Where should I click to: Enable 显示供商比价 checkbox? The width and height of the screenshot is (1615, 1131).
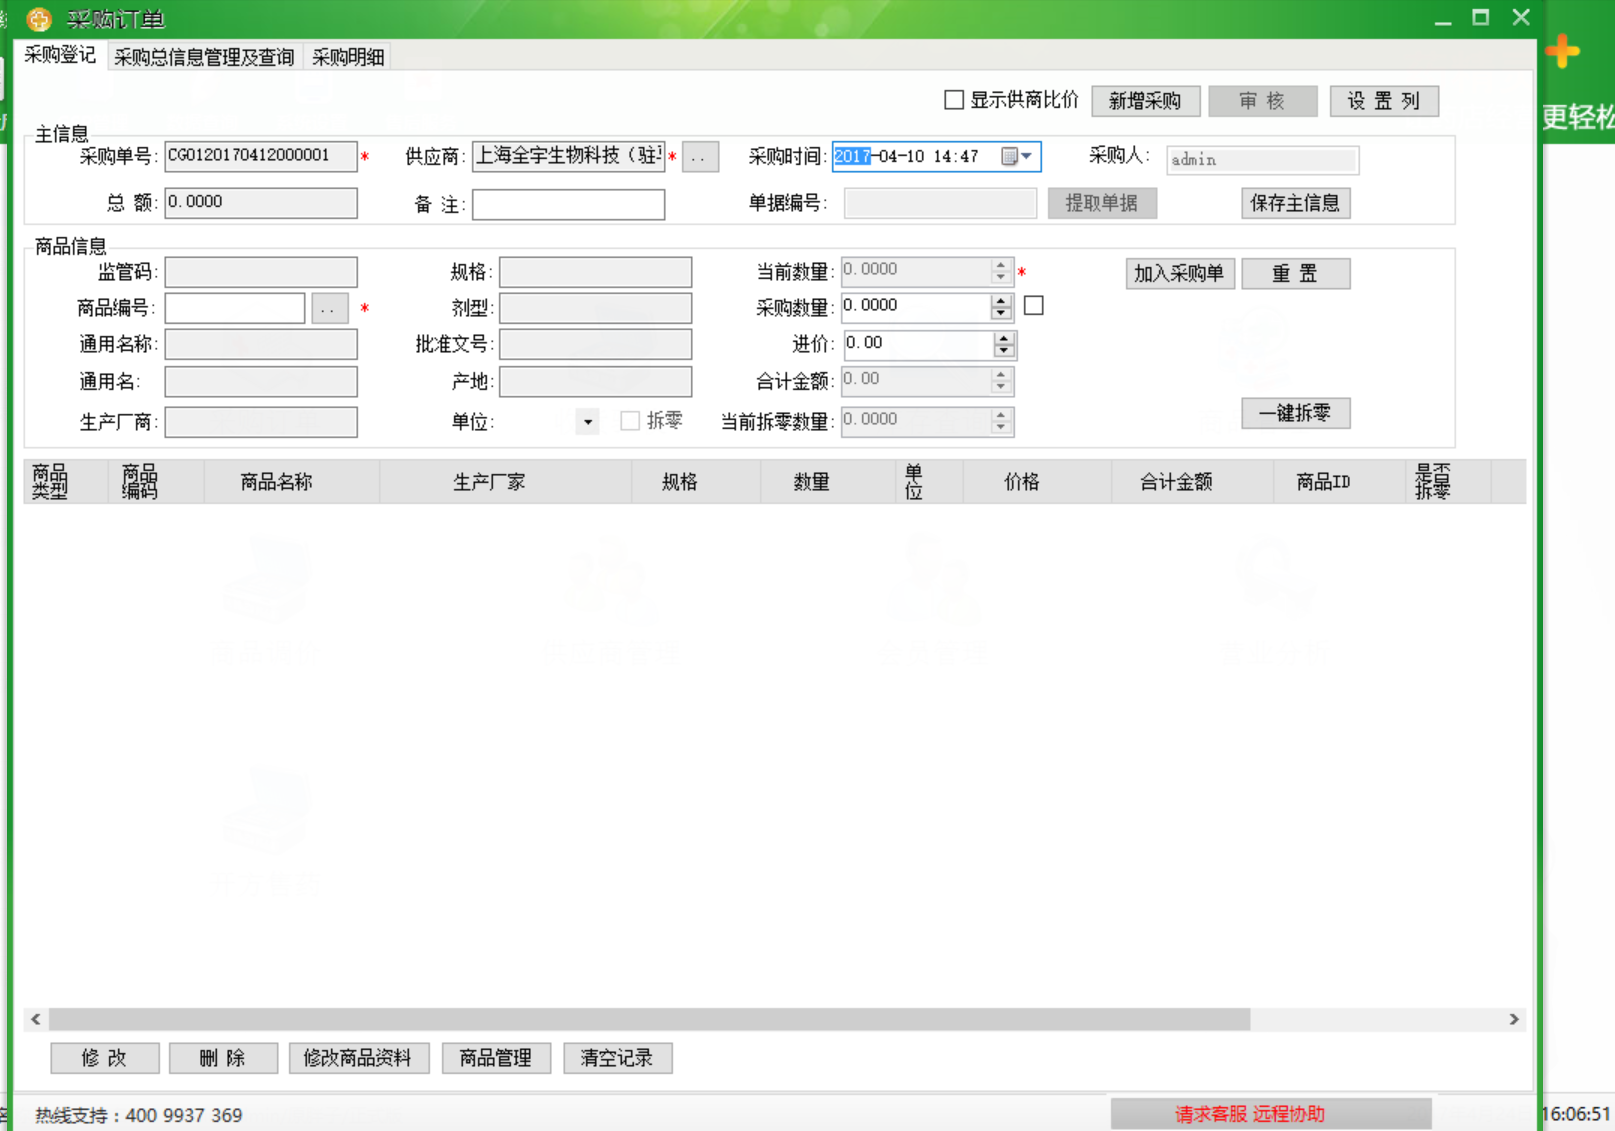(954, 100)
